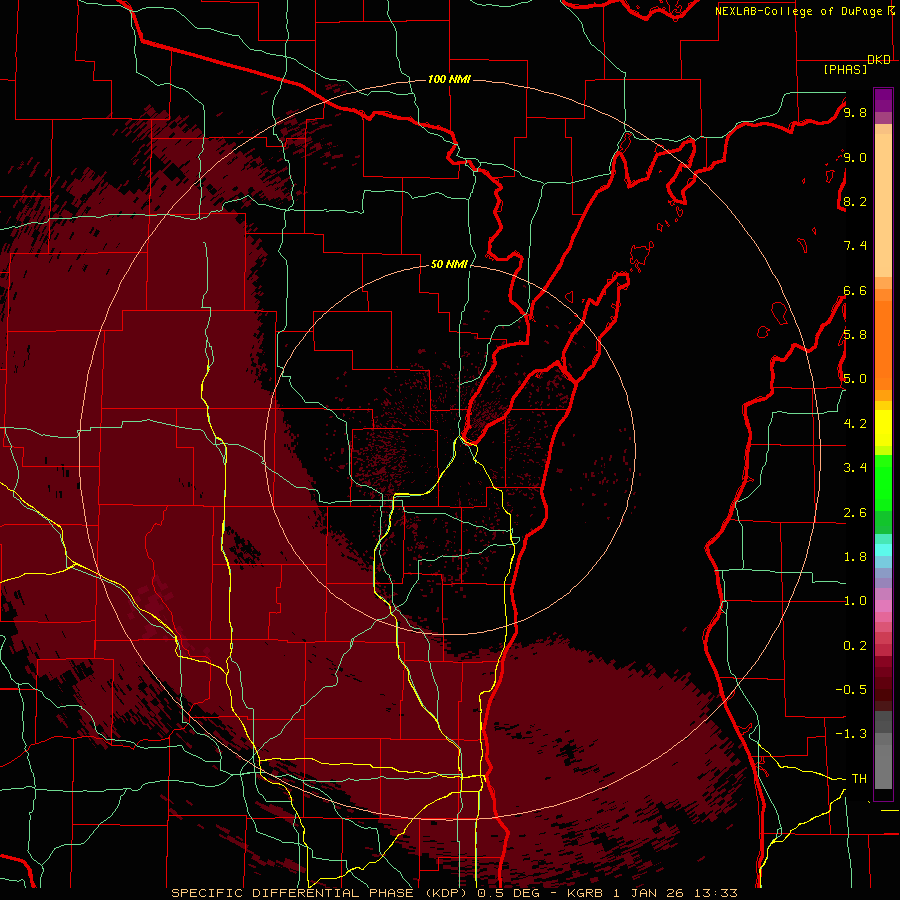Click the 0.2 legend value
The image size is (900, 900).
(x=855, y=646)
